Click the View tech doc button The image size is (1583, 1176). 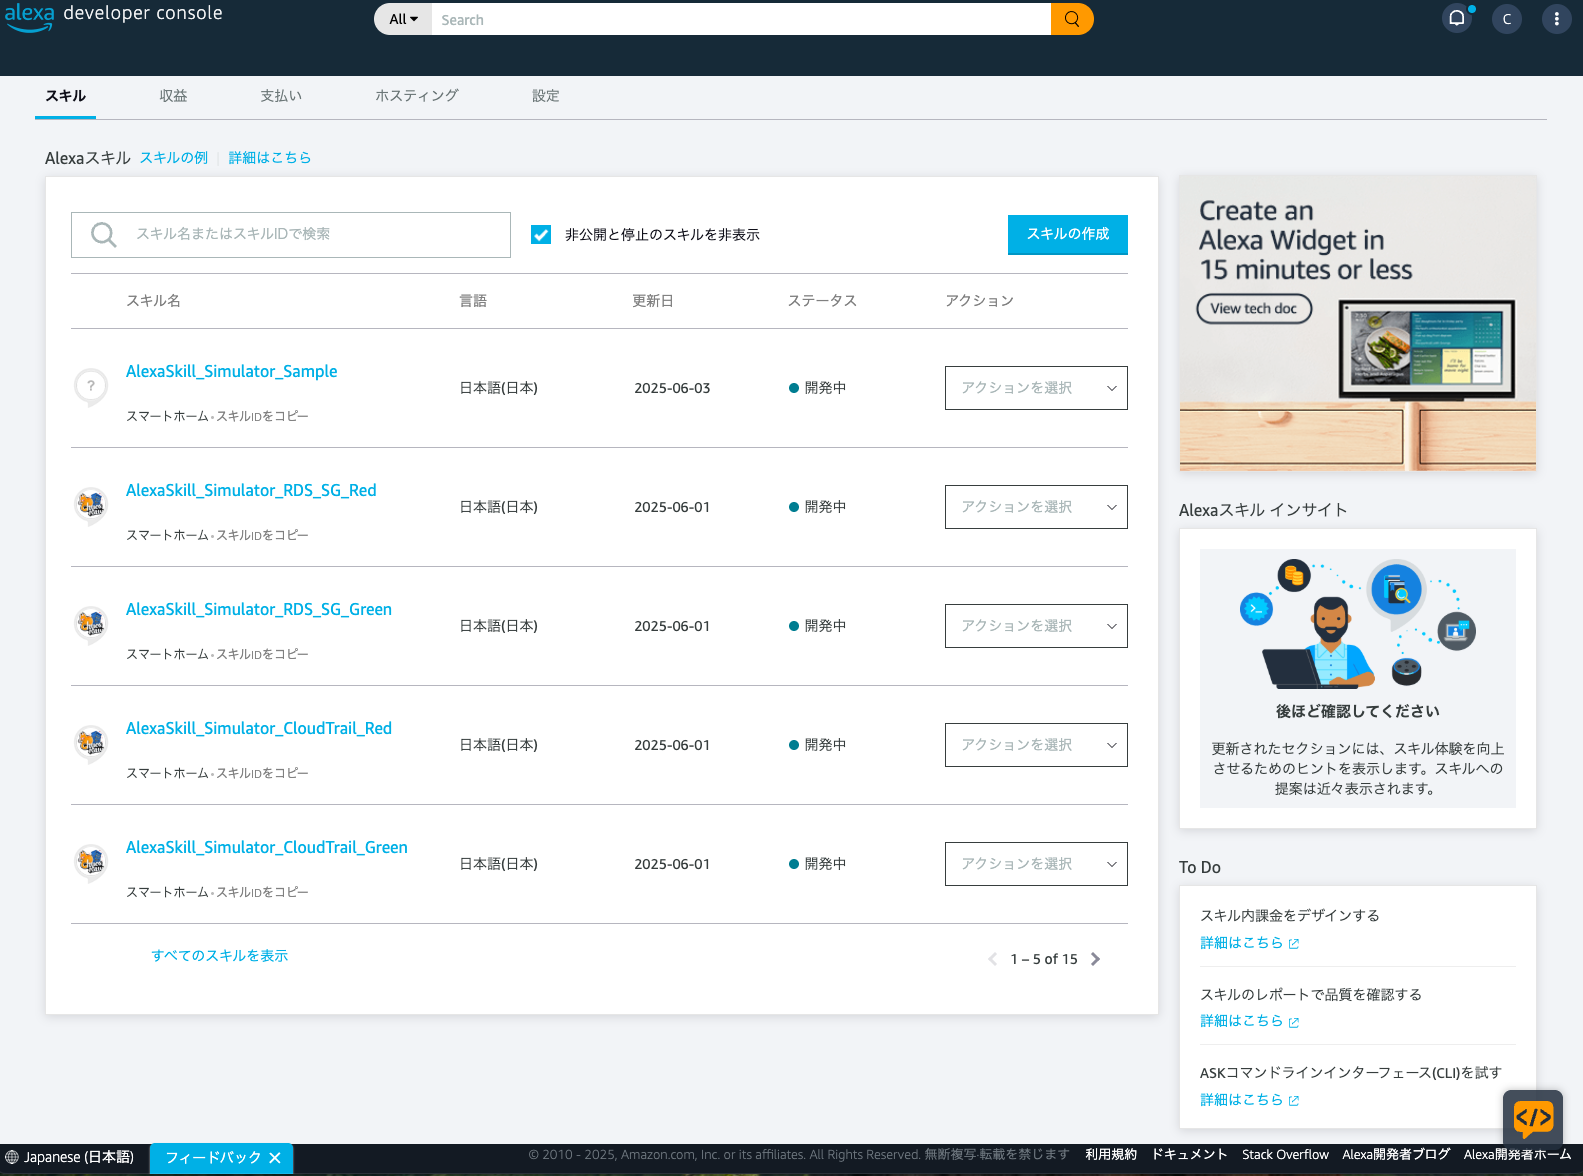coord(1253,309)
